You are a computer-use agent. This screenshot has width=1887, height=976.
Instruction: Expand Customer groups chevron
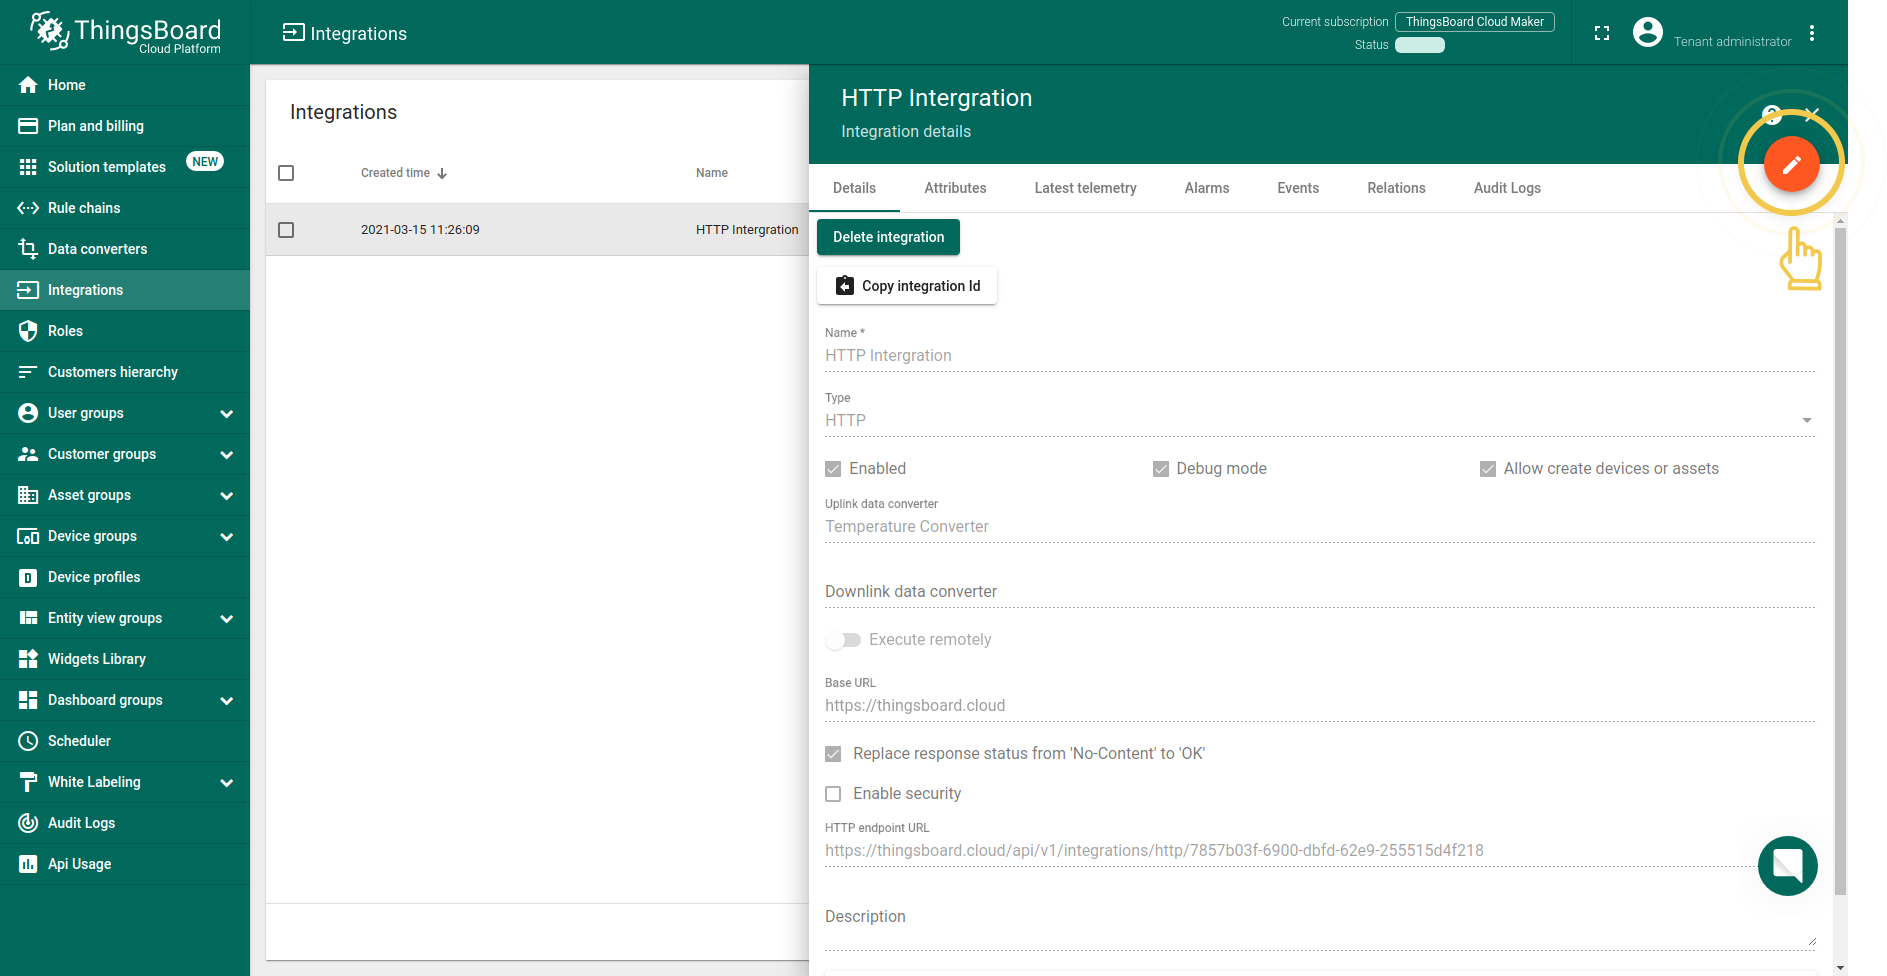(x=227, y=454)
